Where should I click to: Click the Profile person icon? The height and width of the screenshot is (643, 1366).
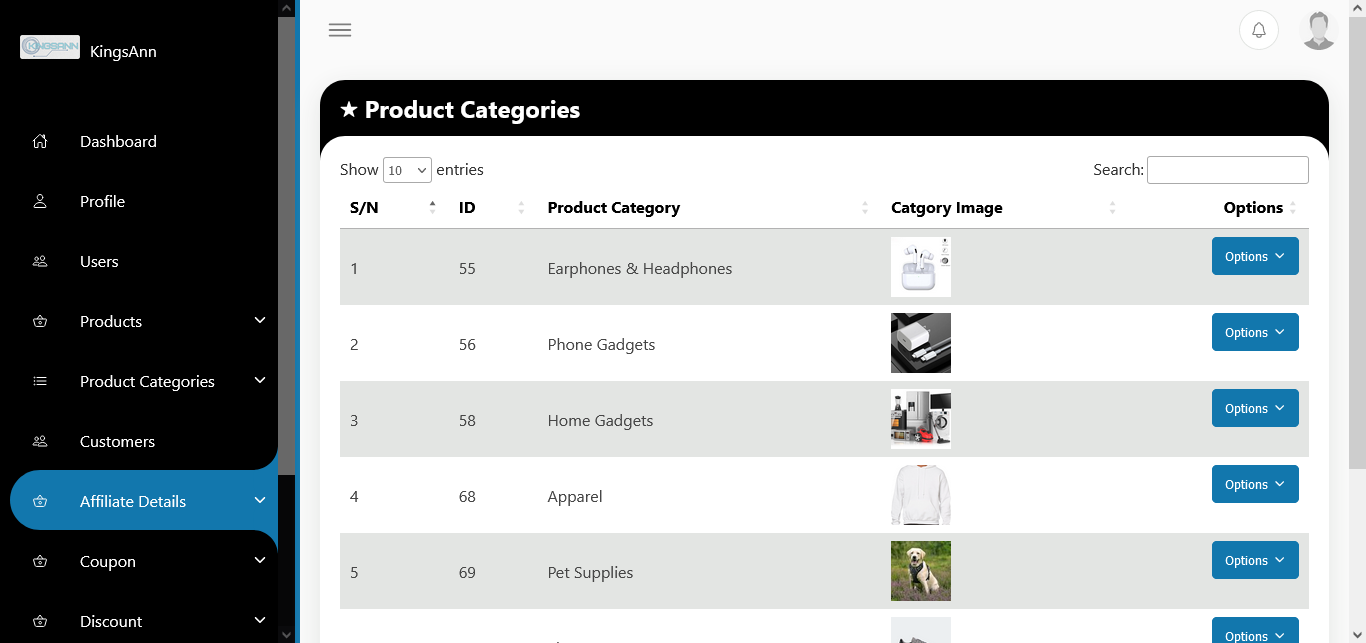pyautogui.click(x=40, y=201)
